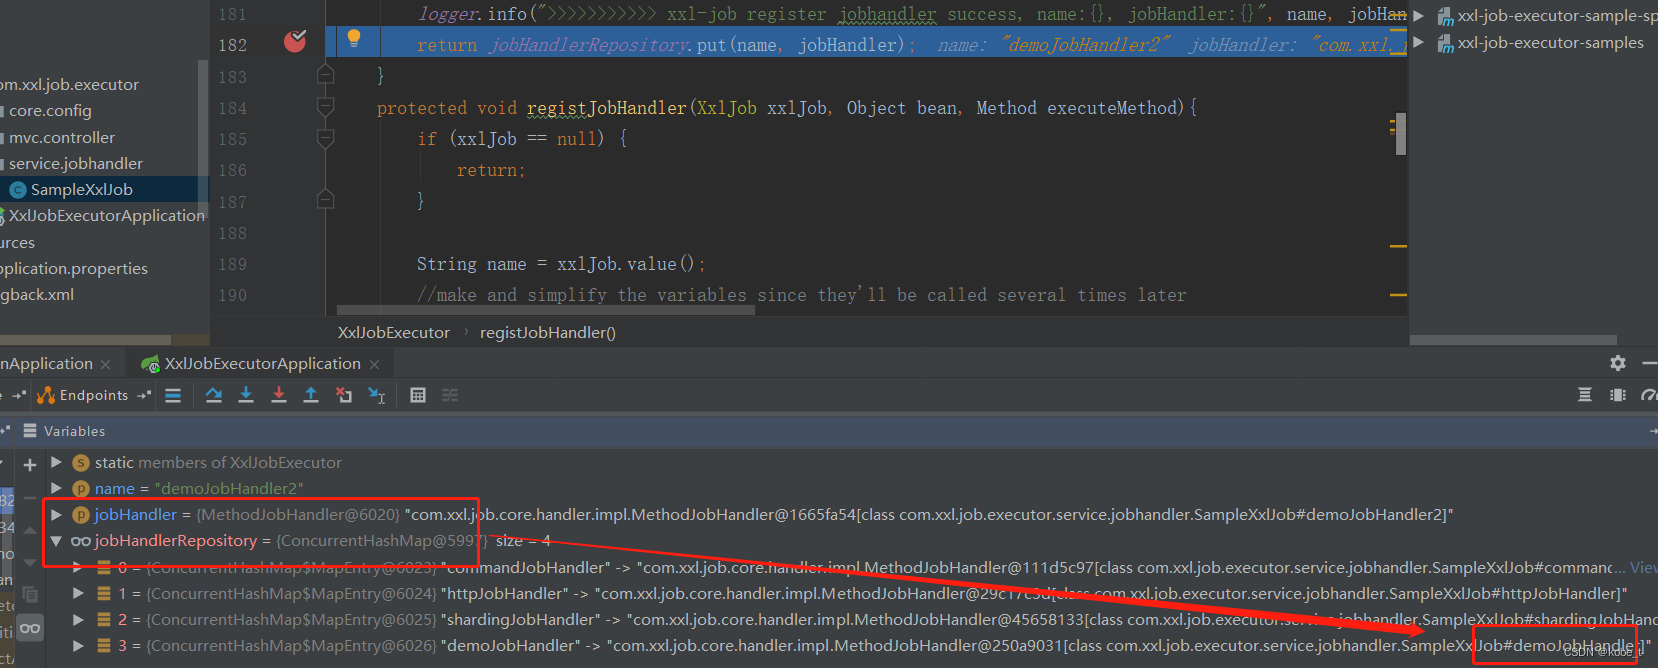
Task: Click the Restore Layout icon in debug toolbar
Action: pos(1585,395)
